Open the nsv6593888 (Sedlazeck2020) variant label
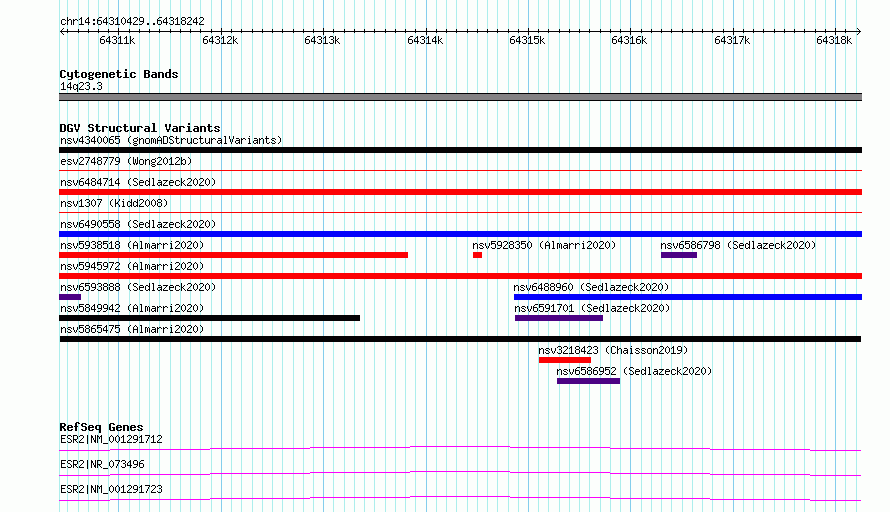890x512 pixels. pos(138,287)
